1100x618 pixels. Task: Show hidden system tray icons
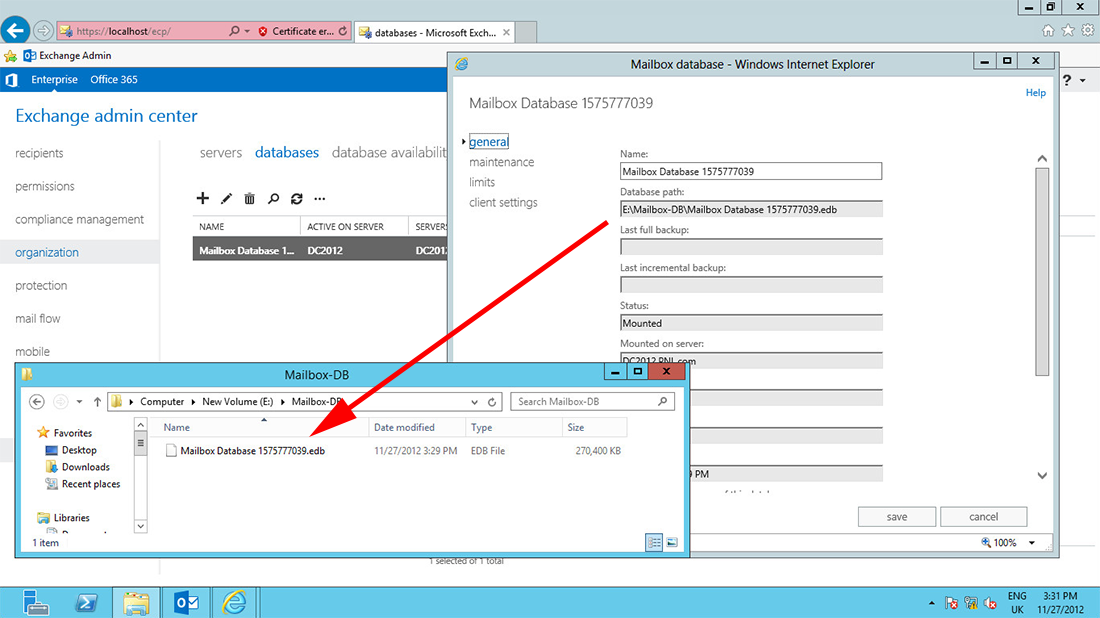point(932,603)
